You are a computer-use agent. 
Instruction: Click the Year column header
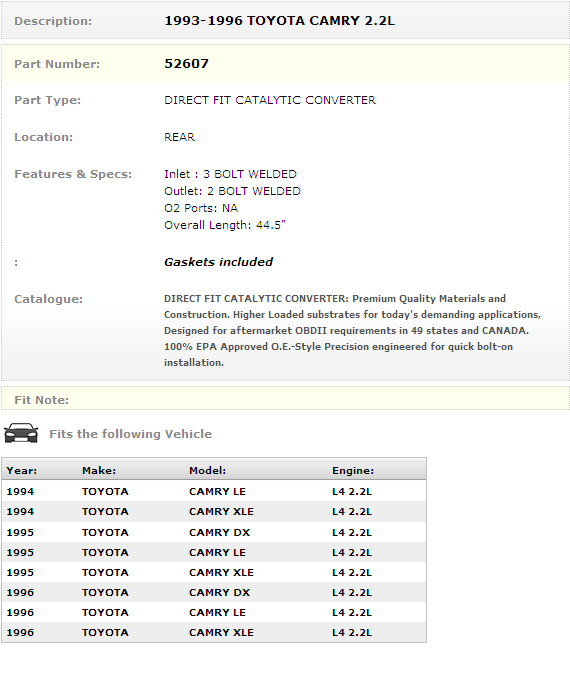click(22, 470)
